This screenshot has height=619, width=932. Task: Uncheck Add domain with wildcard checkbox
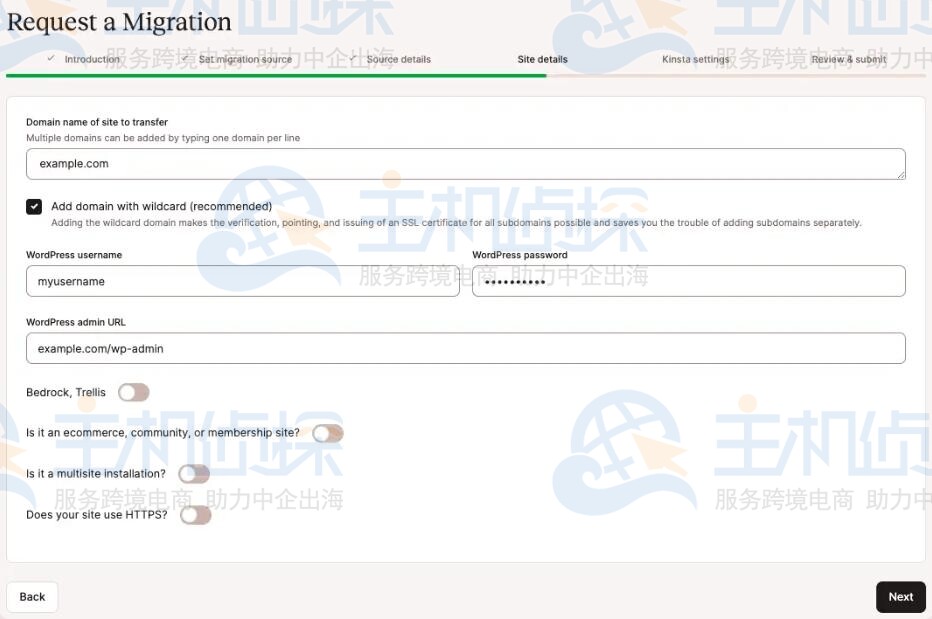click(33, 206)
